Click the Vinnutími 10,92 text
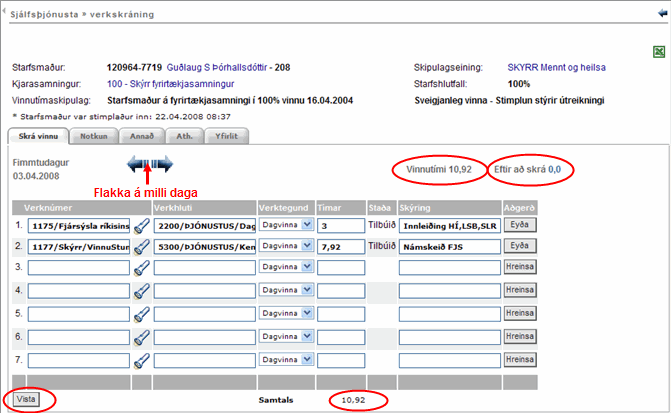This screenshot has height=413, width=671. point(439,169)
